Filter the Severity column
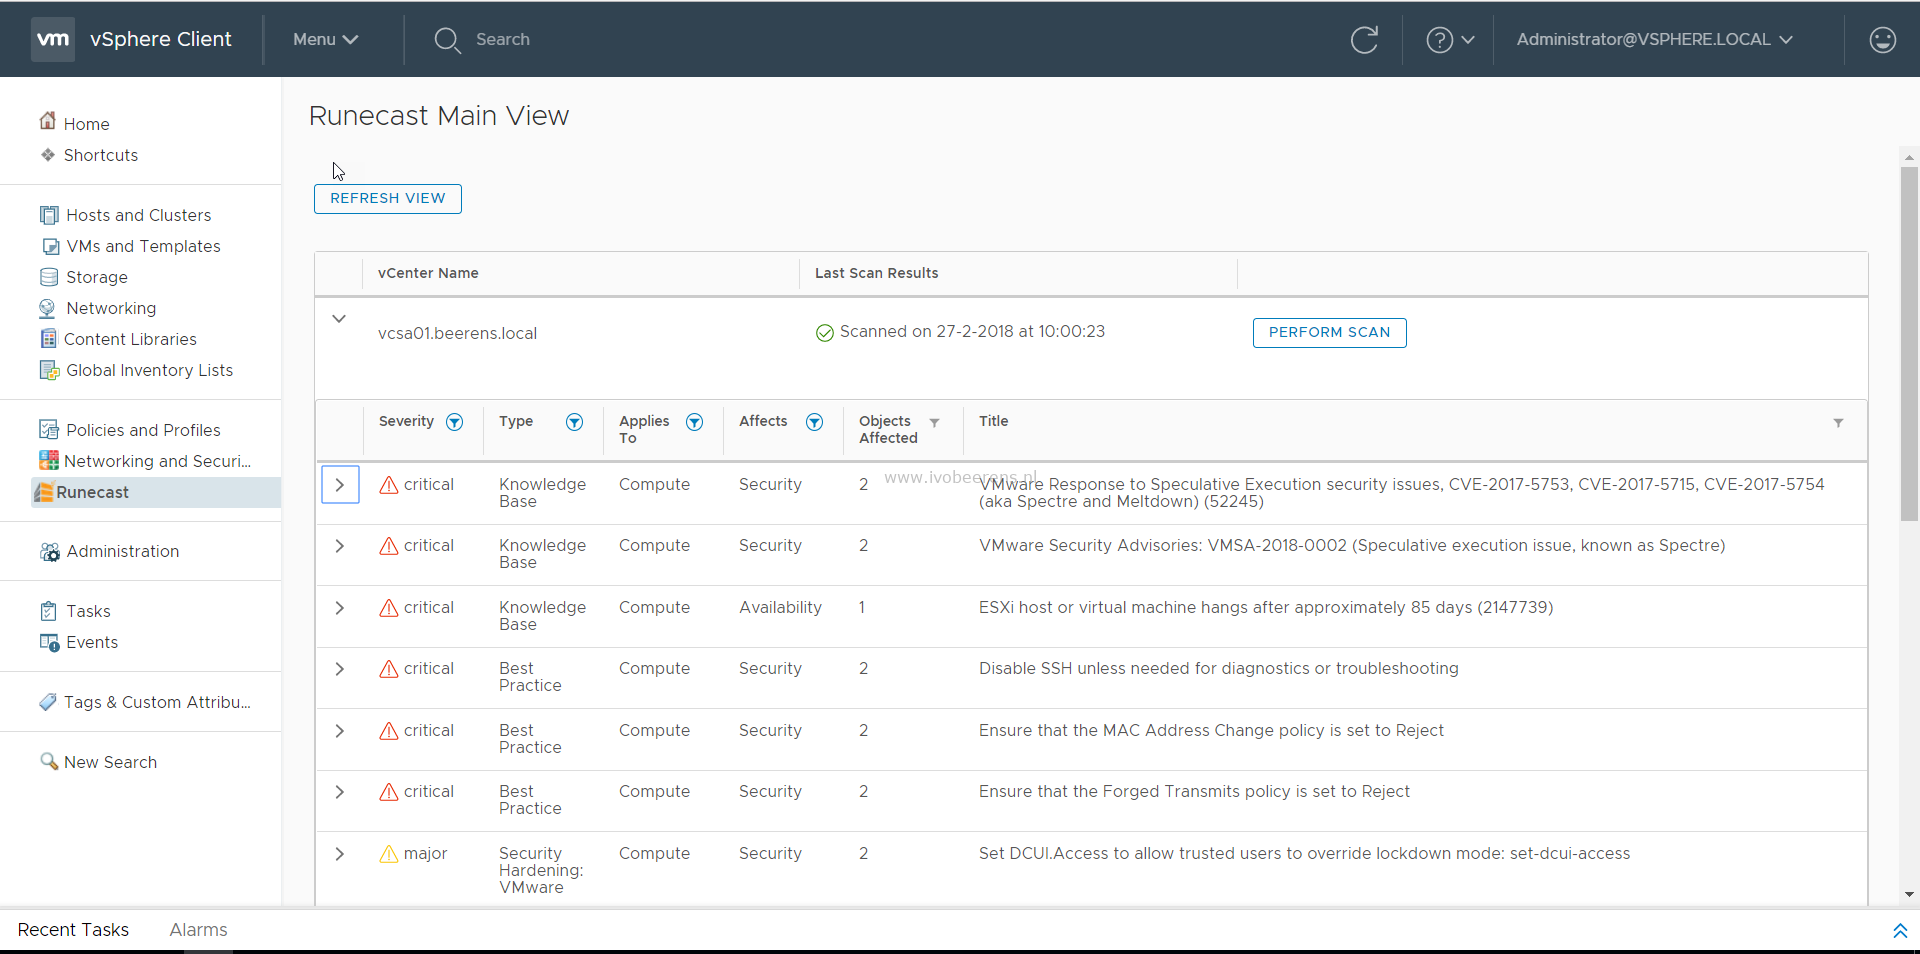Screen dimensions: 1920x954 (x=455, y=422)
